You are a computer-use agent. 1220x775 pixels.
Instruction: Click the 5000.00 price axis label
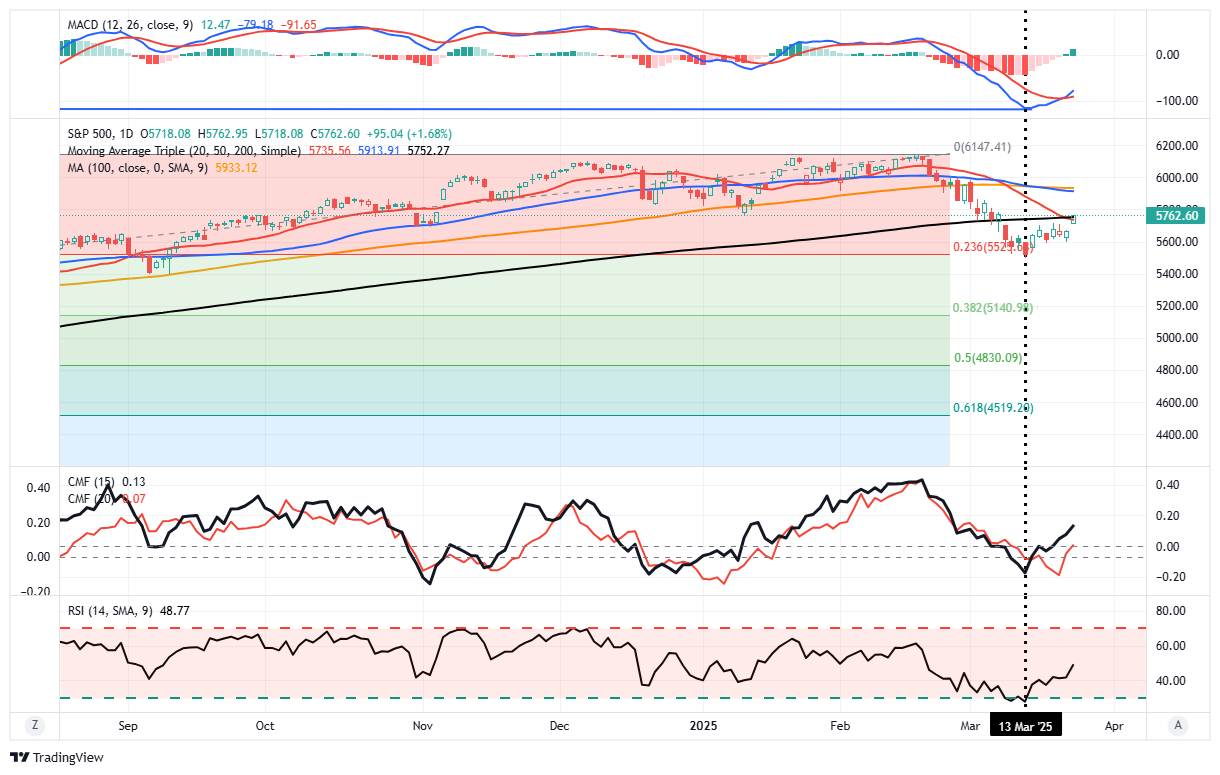(x=1176, y=338)
